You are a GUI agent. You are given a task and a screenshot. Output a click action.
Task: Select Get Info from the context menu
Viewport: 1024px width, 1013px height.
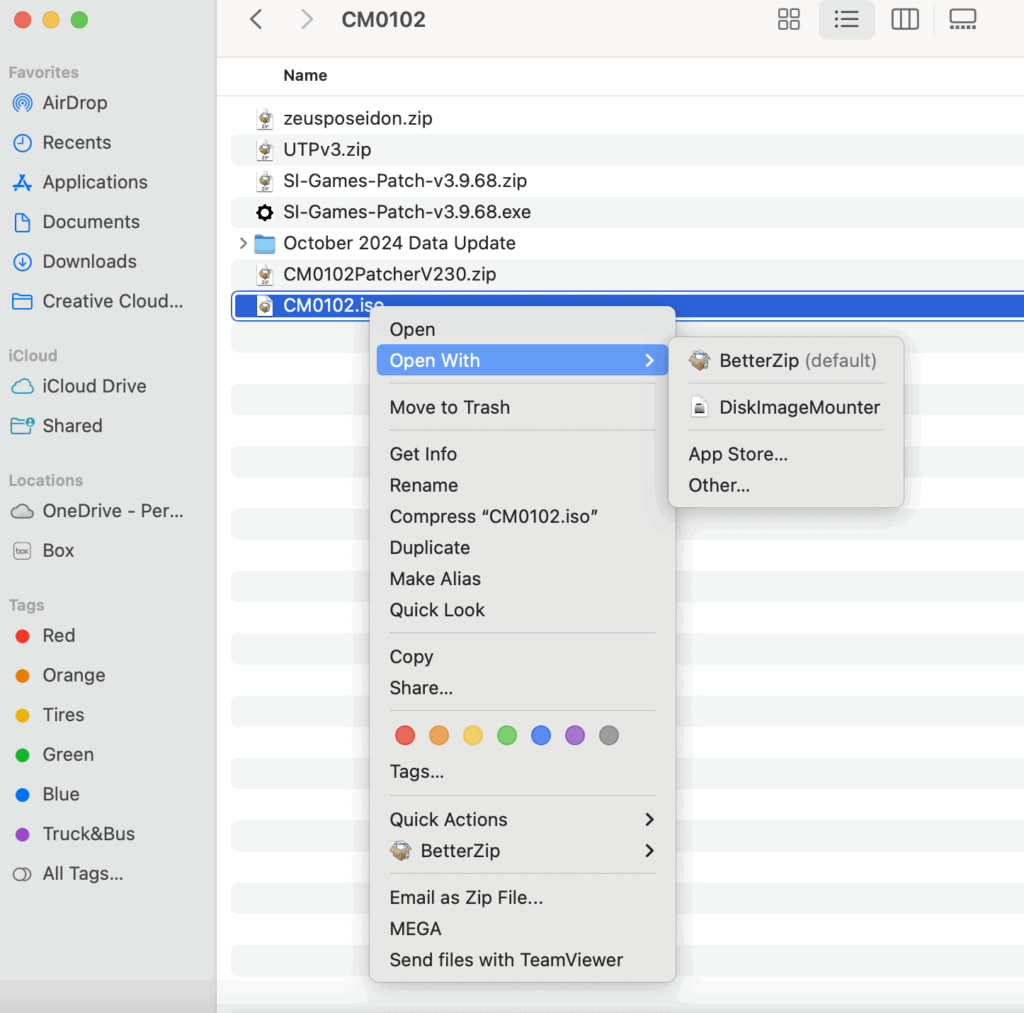[423, 454]
